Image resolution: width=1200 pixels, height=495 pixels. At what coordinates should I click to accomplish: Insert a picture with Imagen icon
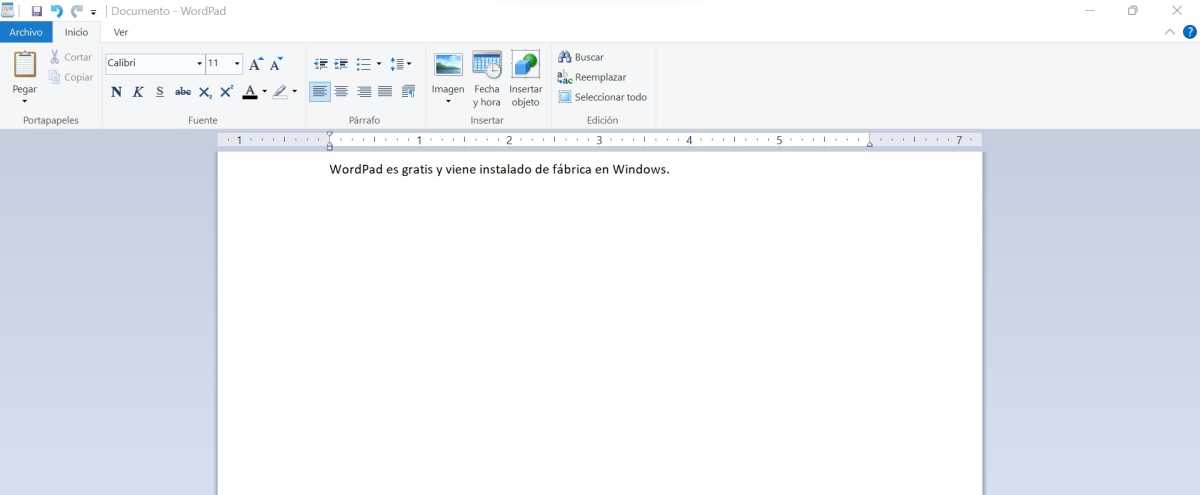pyautogui.click(x=448, y=65)
